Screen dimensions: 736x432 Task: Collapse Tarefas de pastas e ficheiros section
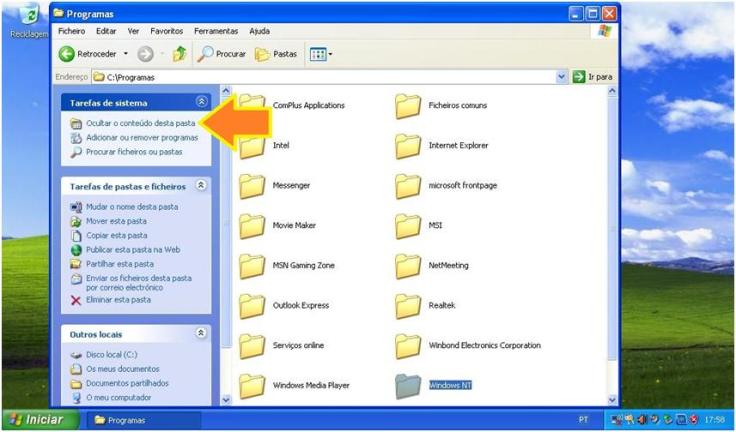[x=202, y=186]
